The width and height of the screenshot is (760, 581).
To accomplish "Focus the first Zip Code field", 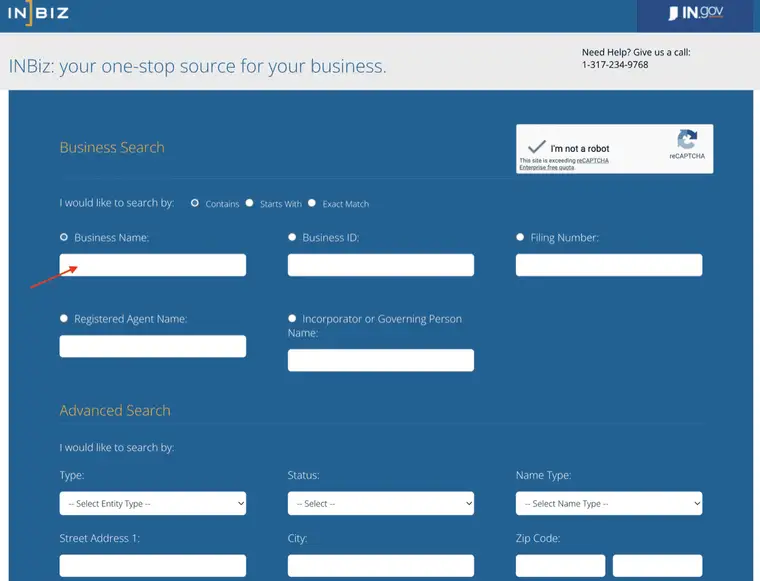I will 560,566.
